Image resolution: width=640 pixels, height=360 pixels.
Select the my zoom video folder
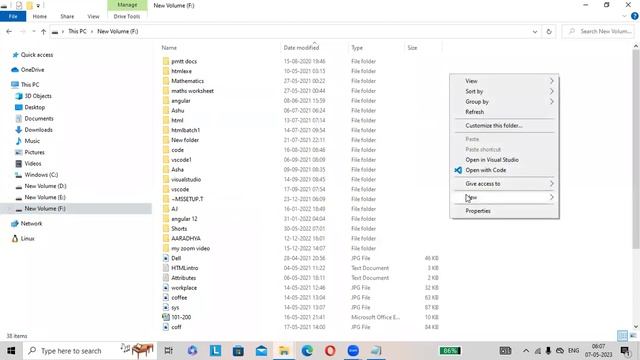tap(190, 248)
